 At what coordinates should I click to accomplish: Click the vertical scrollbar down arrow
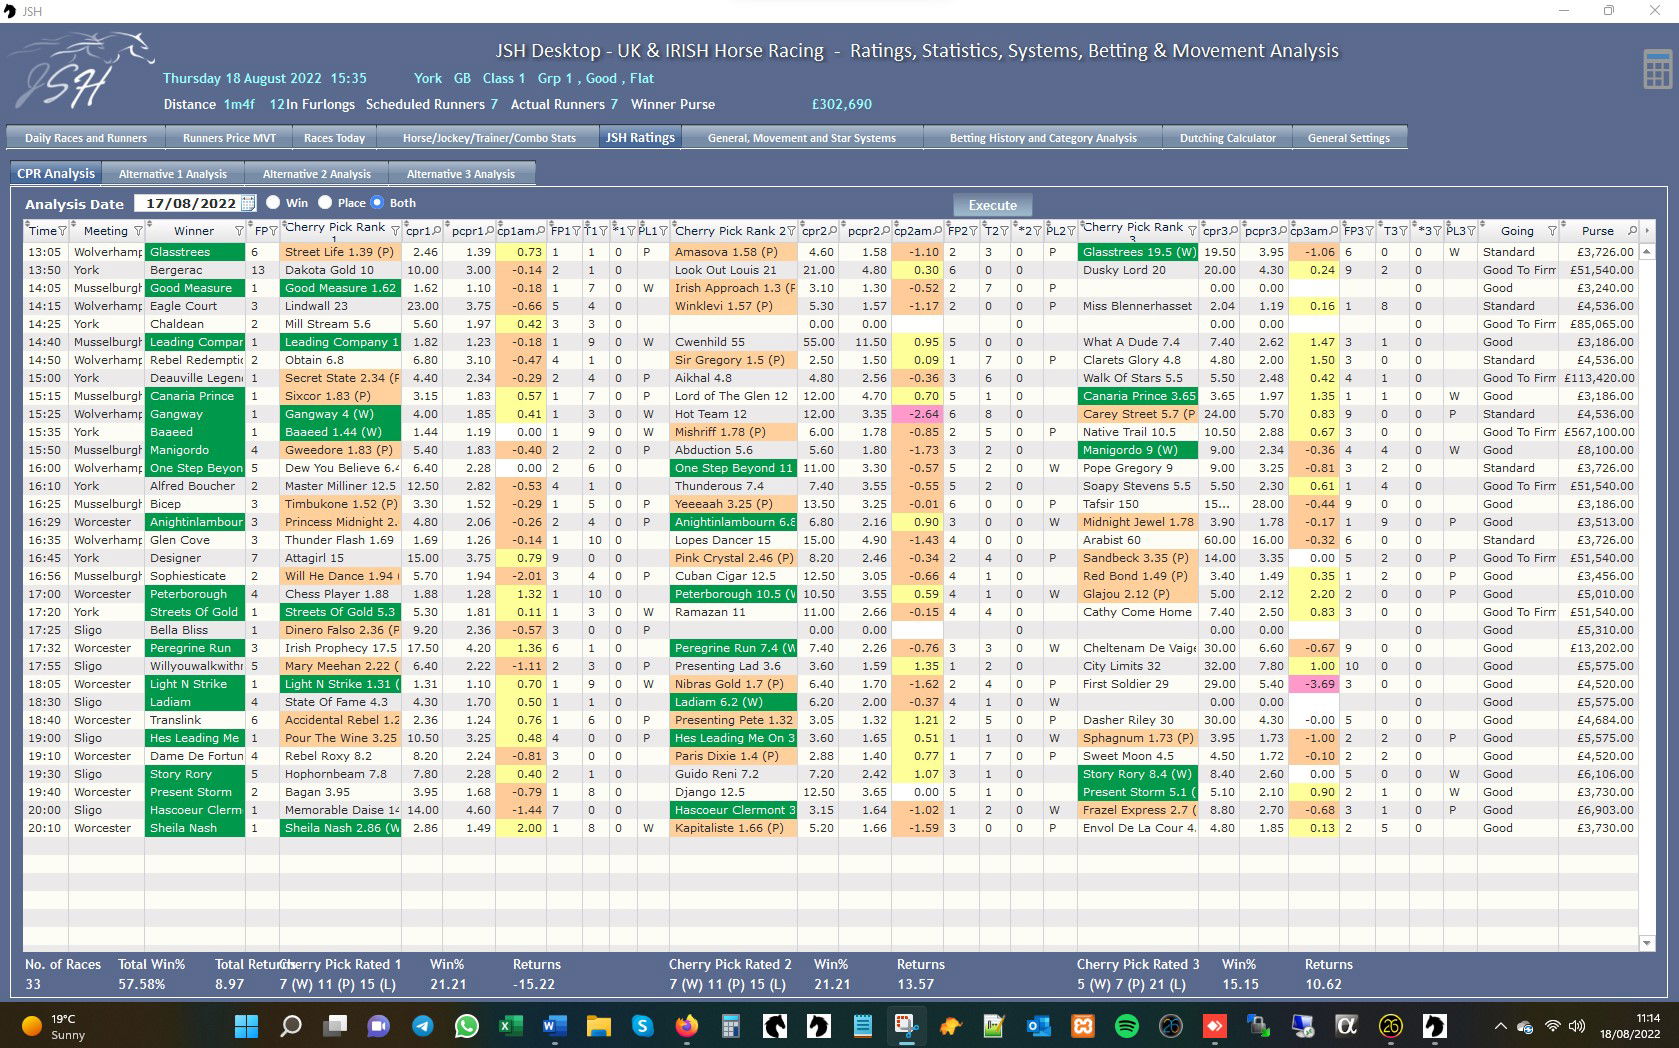click(x=1647, y=942)
